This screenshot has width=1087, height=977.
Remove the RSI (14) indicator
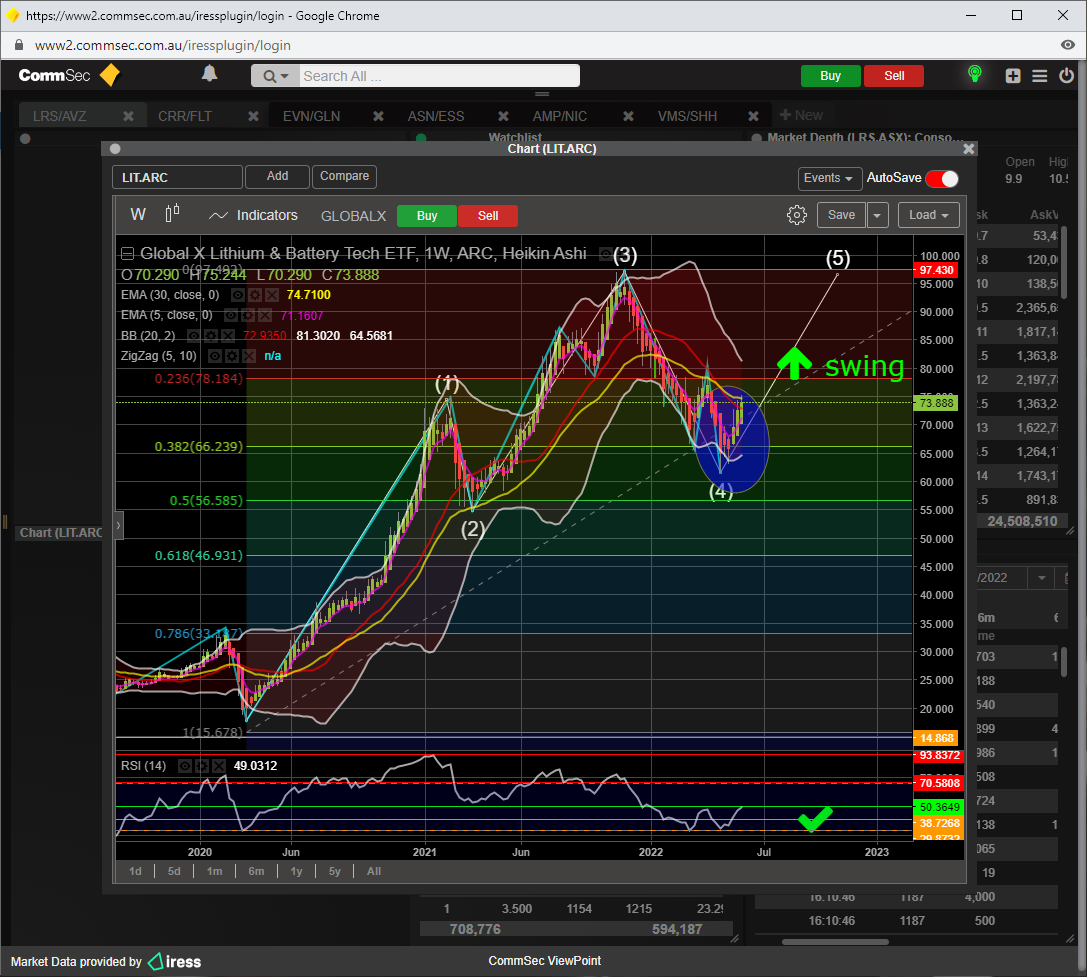coord(219,766)
